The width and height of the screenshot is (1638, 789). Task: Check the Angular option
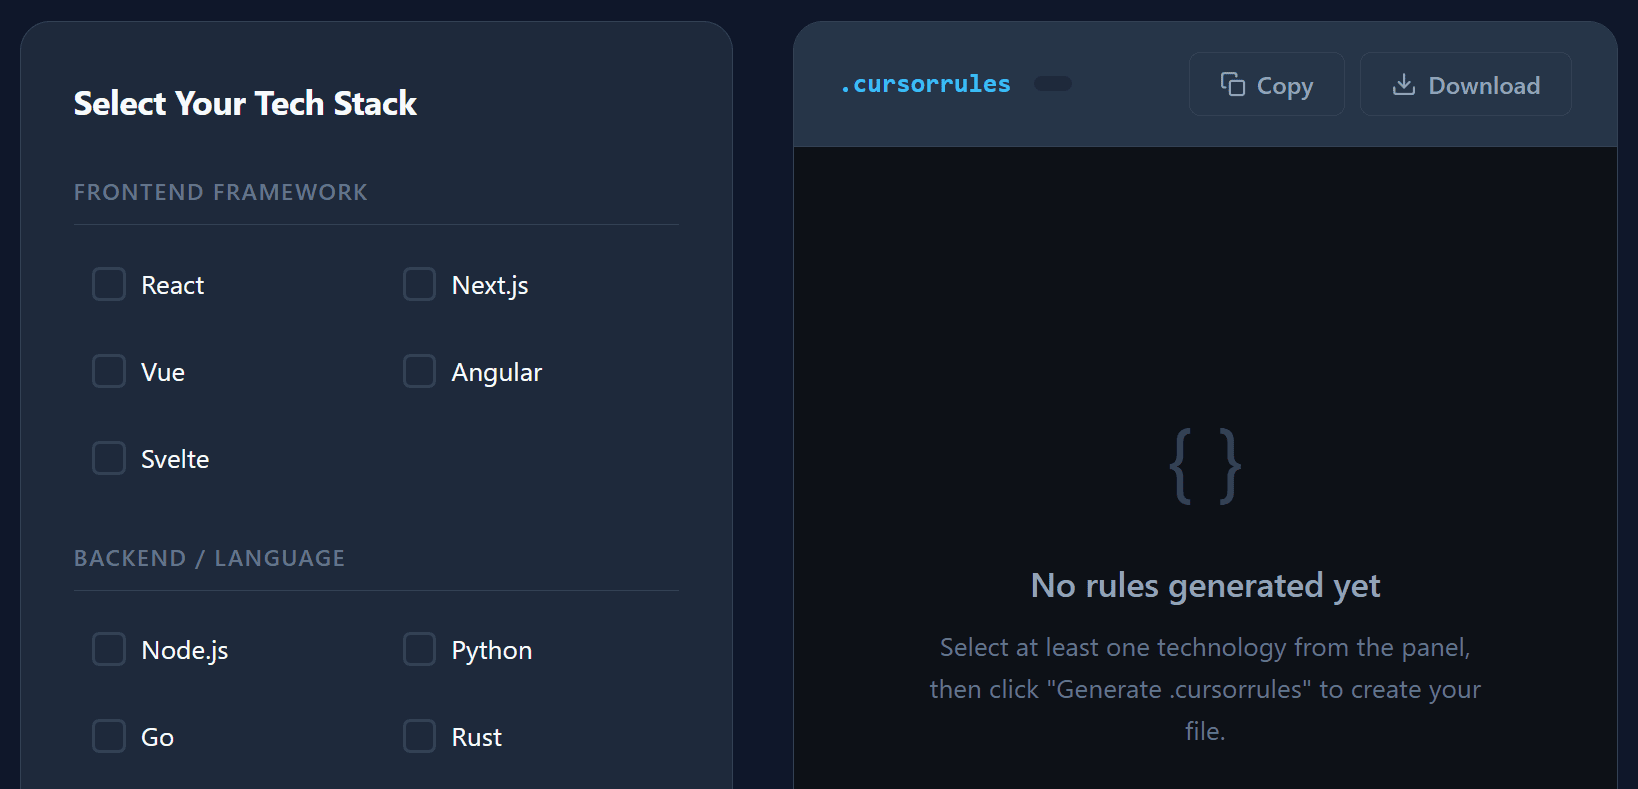pyautogui.click(x=419, y=371)
